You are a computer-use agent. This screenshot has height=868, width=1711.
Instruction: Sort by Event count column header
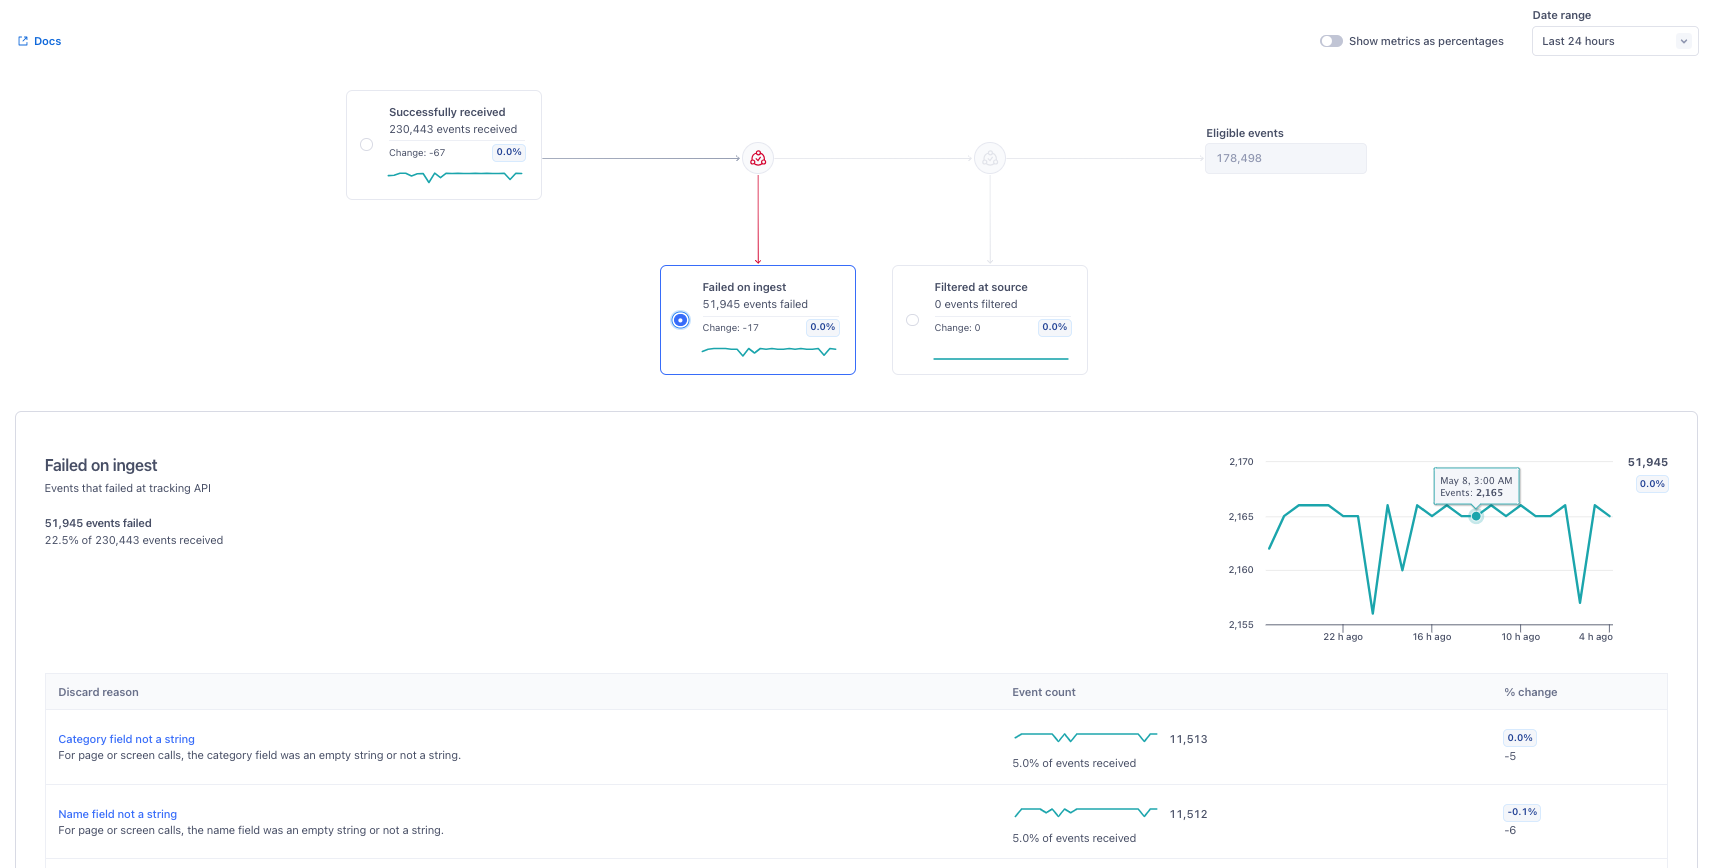pyautogui.click(x=1043, y=692)
